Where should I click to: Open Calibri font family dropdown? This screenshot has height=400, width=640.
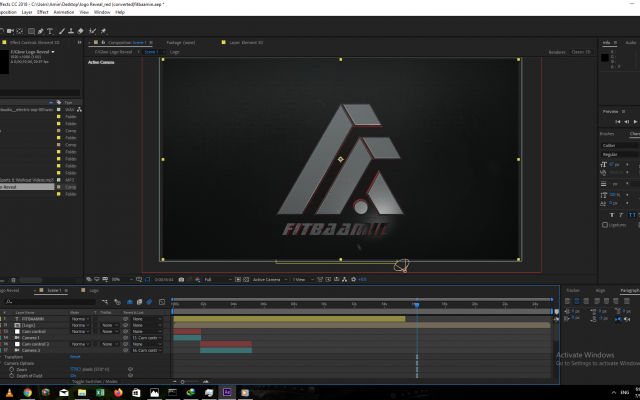[x=620, y=145]
